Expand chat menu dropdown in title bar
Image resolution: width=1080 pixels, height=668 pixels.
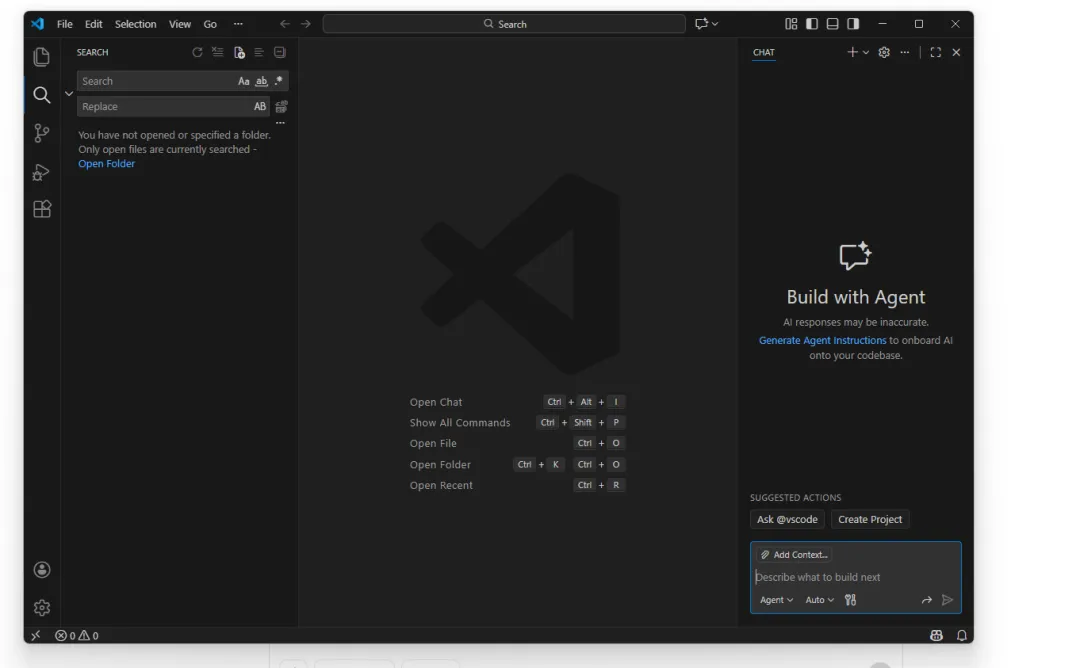[716, 24]
